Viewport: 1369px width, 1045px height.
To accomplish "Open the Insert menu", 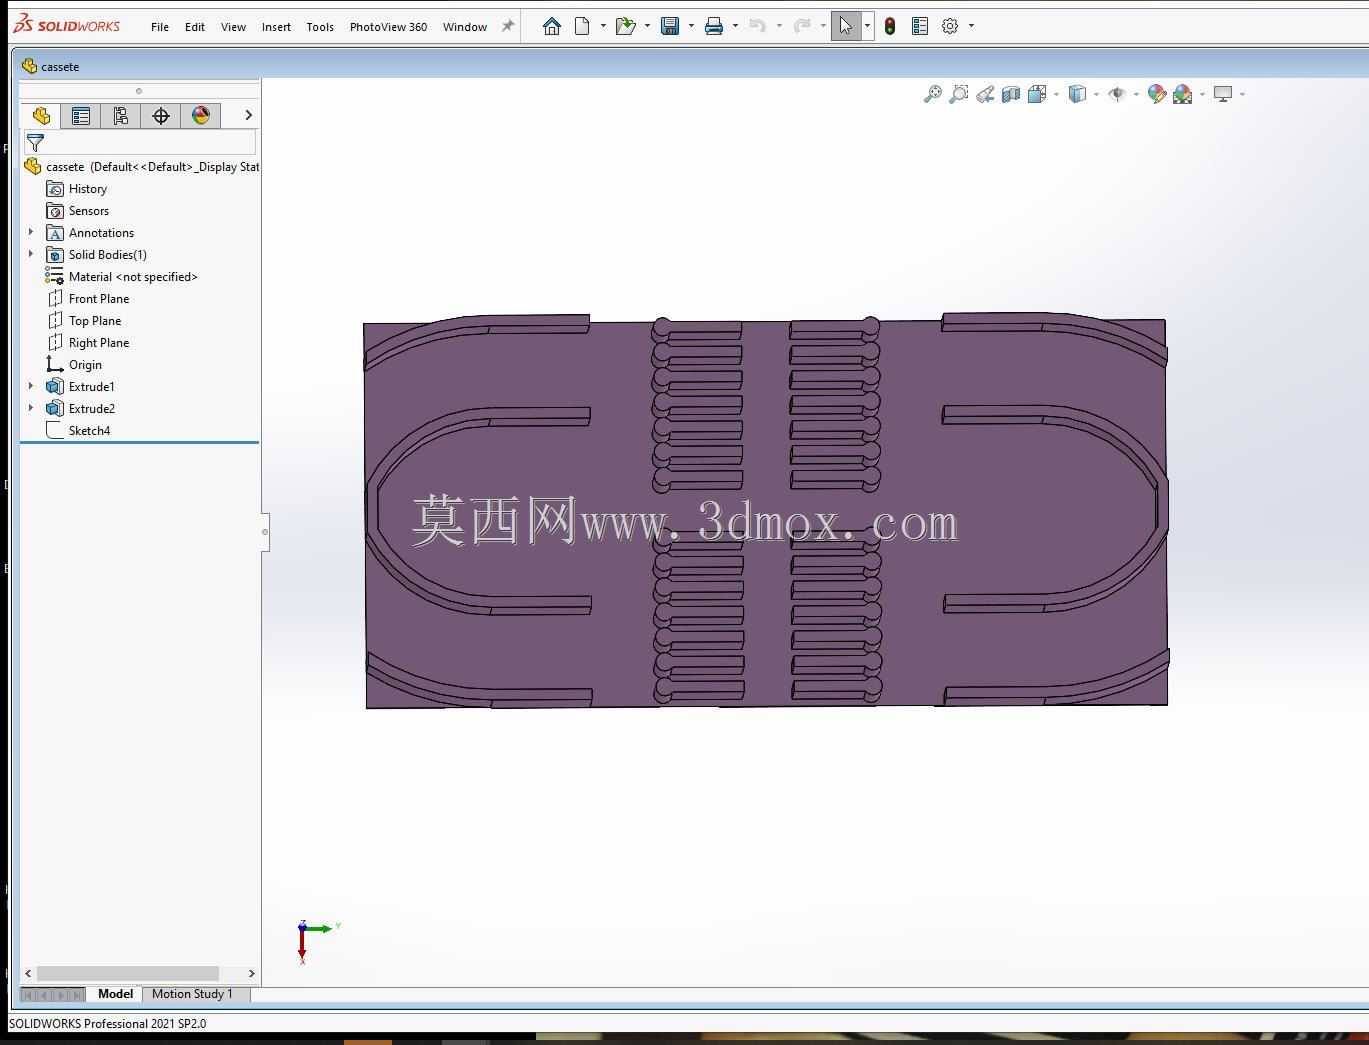I will 276,27.
